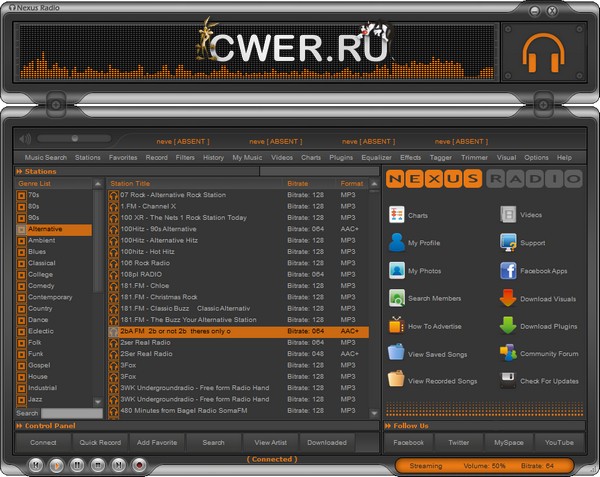Image resolution: width=600 pixels, height=477 pixels.
Task: Open the Favorites menu
Action: coord(123,158)
